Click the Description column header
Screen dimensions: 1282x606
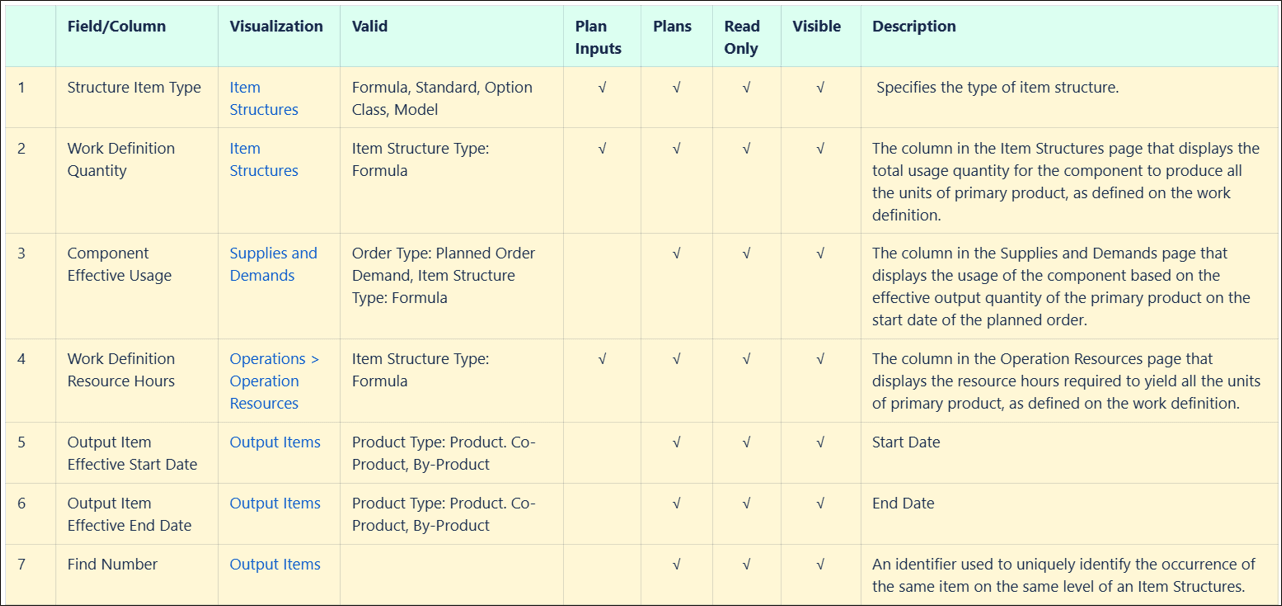914,26
